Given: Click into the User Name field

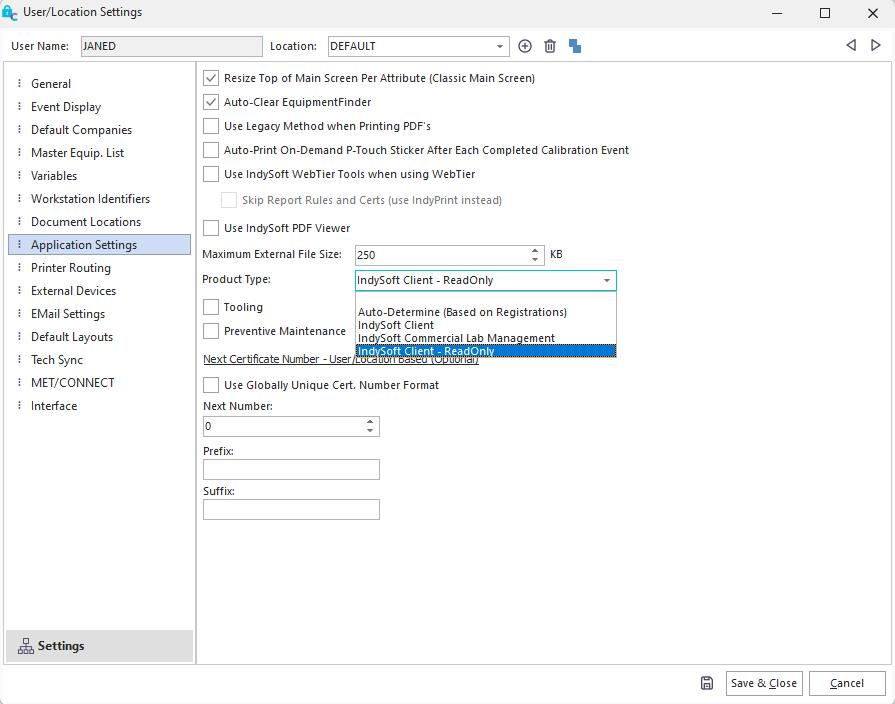Looking at the screenshot, I should [x=171, y=46].
